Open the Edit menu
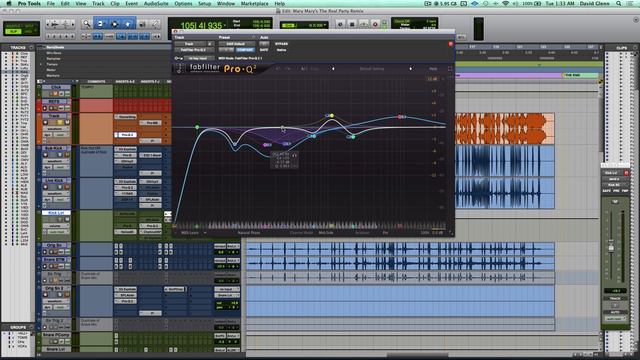This screenshot has width=640, height=360. pos(65,3)
